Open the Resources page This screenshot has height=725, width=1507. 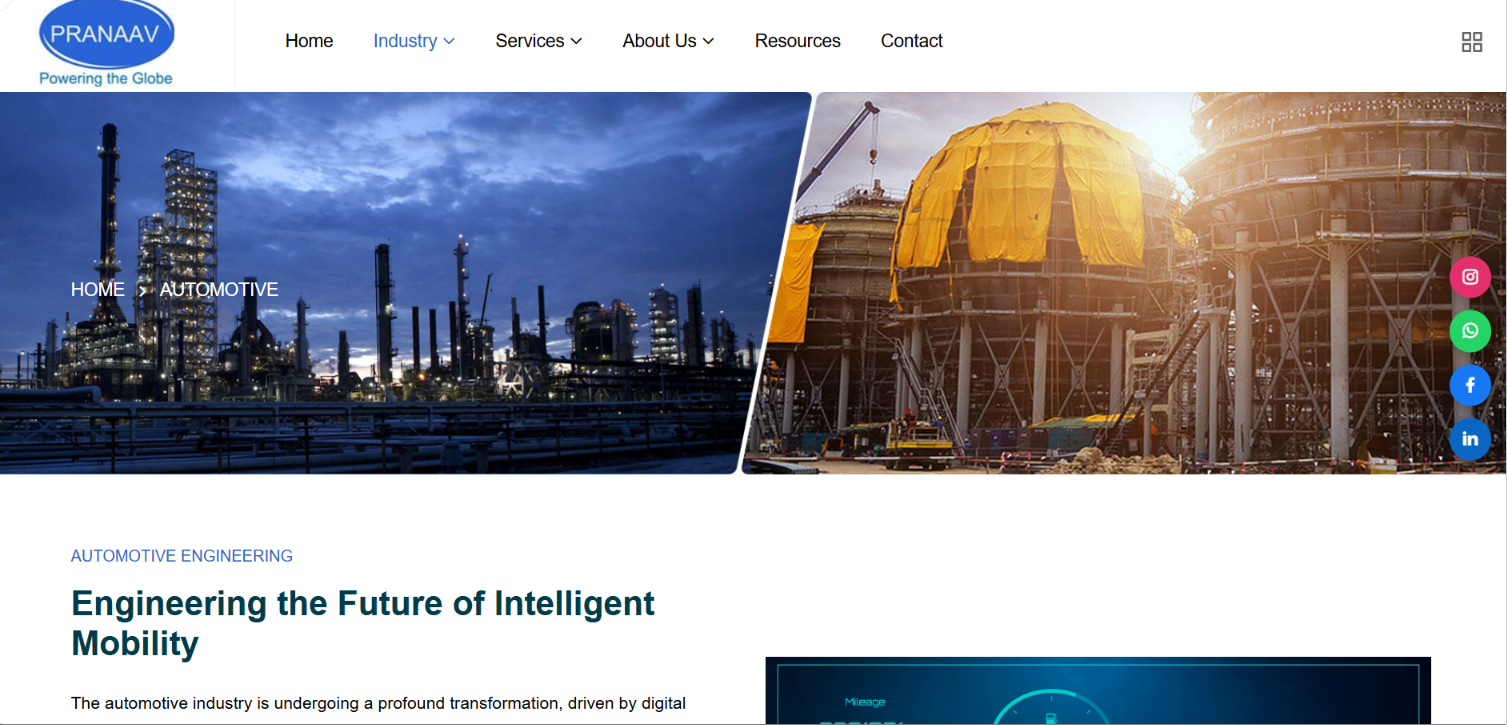click(x=797, y=41)
